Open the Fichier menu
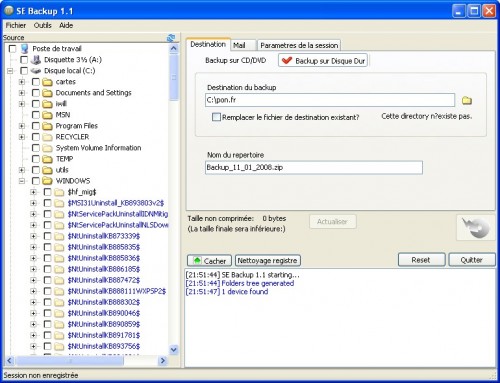The height and width of the screenshot is (383, 500). [x=16, y=25]
